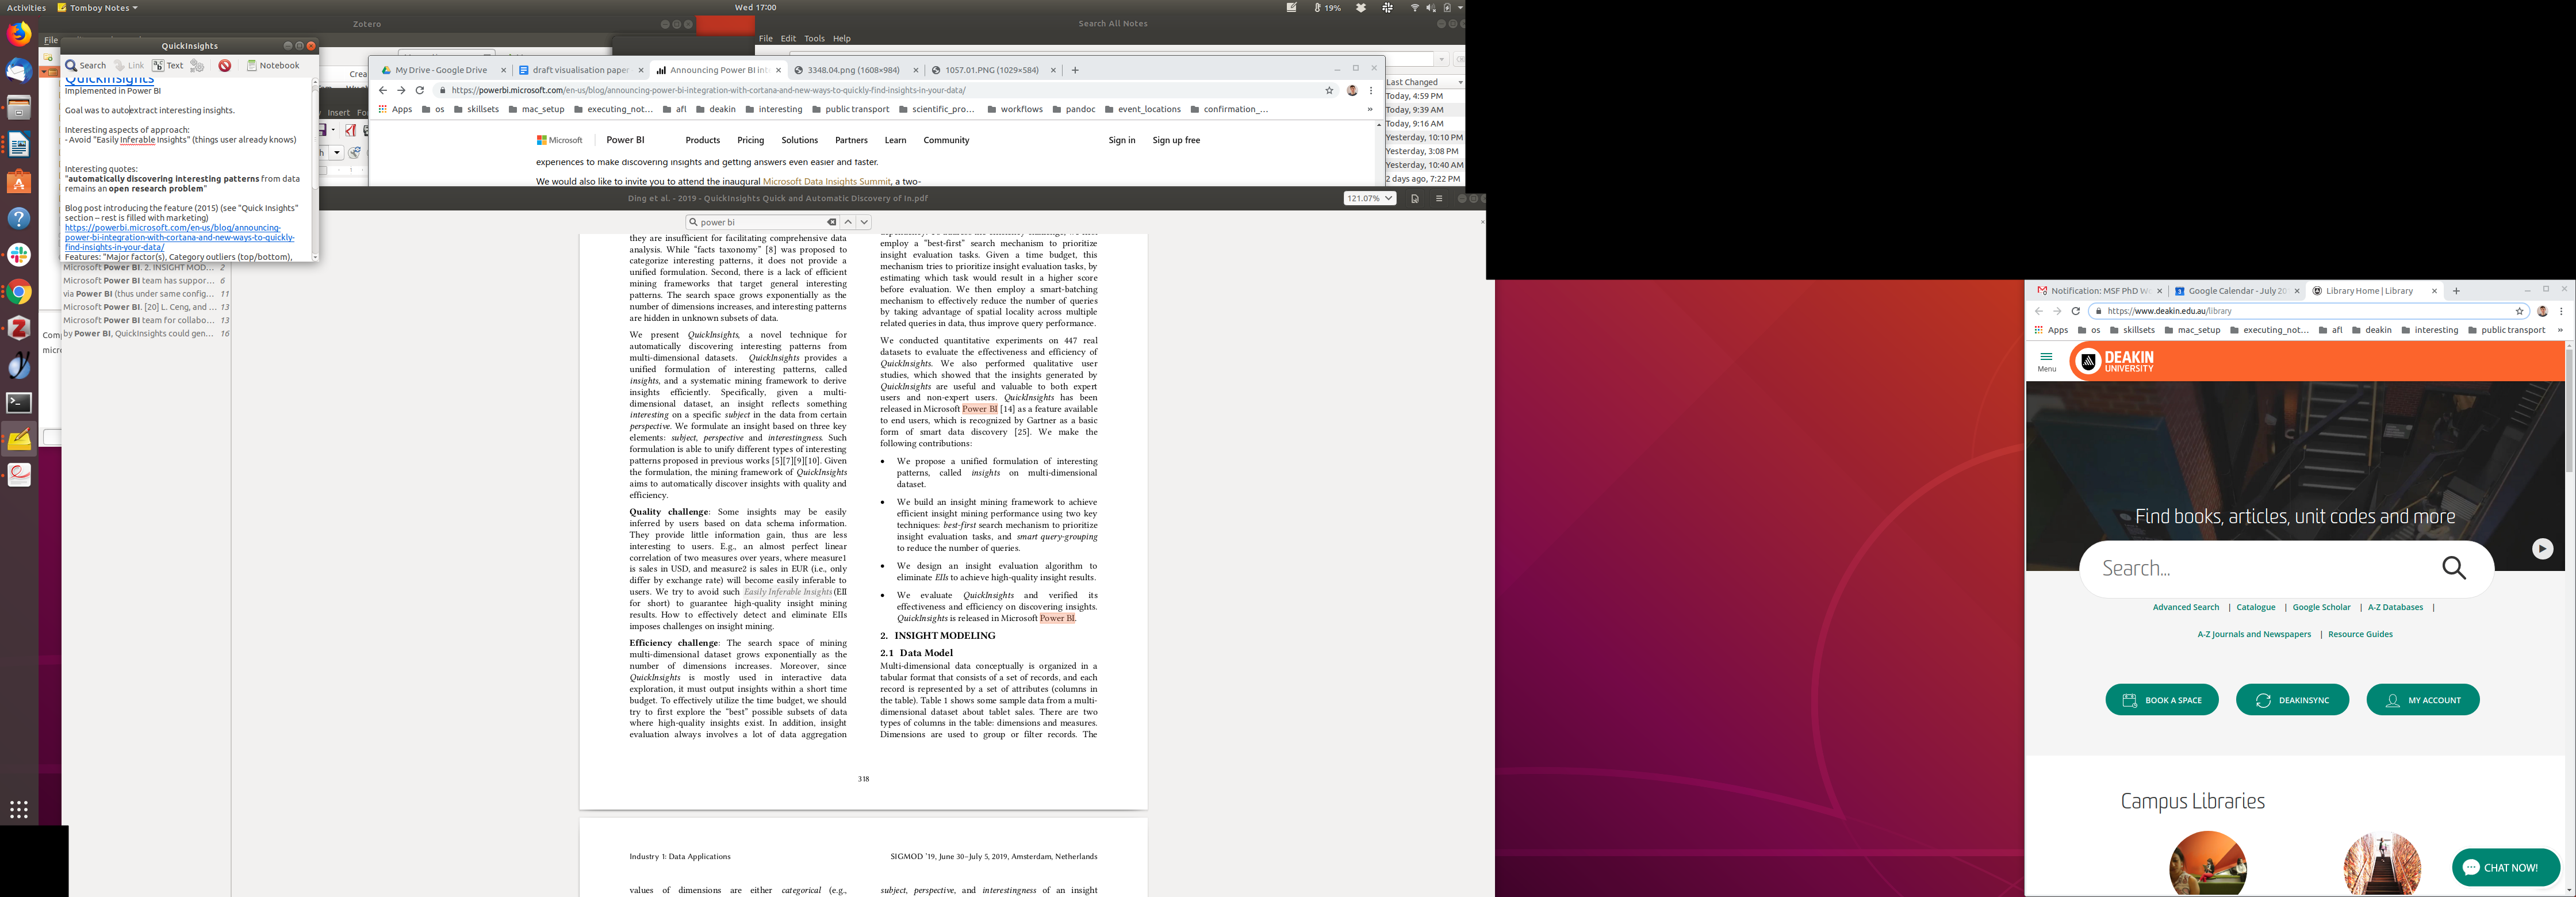Bookmark the Power BI page with the star

1329,90
